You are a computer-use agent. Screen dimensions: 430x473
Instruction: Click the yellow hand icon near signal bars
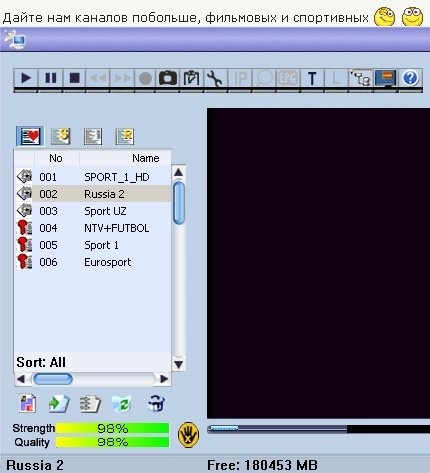pos(188,435)
